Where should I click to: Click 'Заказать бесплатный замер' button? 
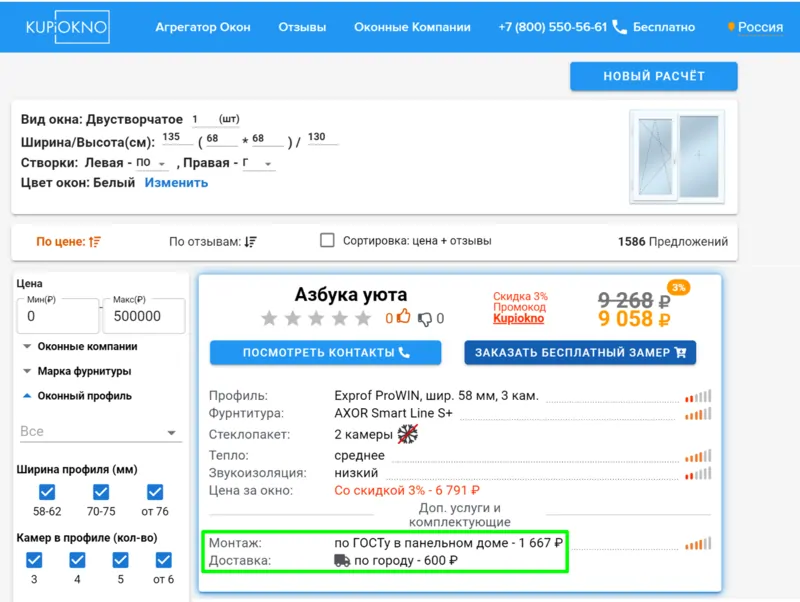580,353
